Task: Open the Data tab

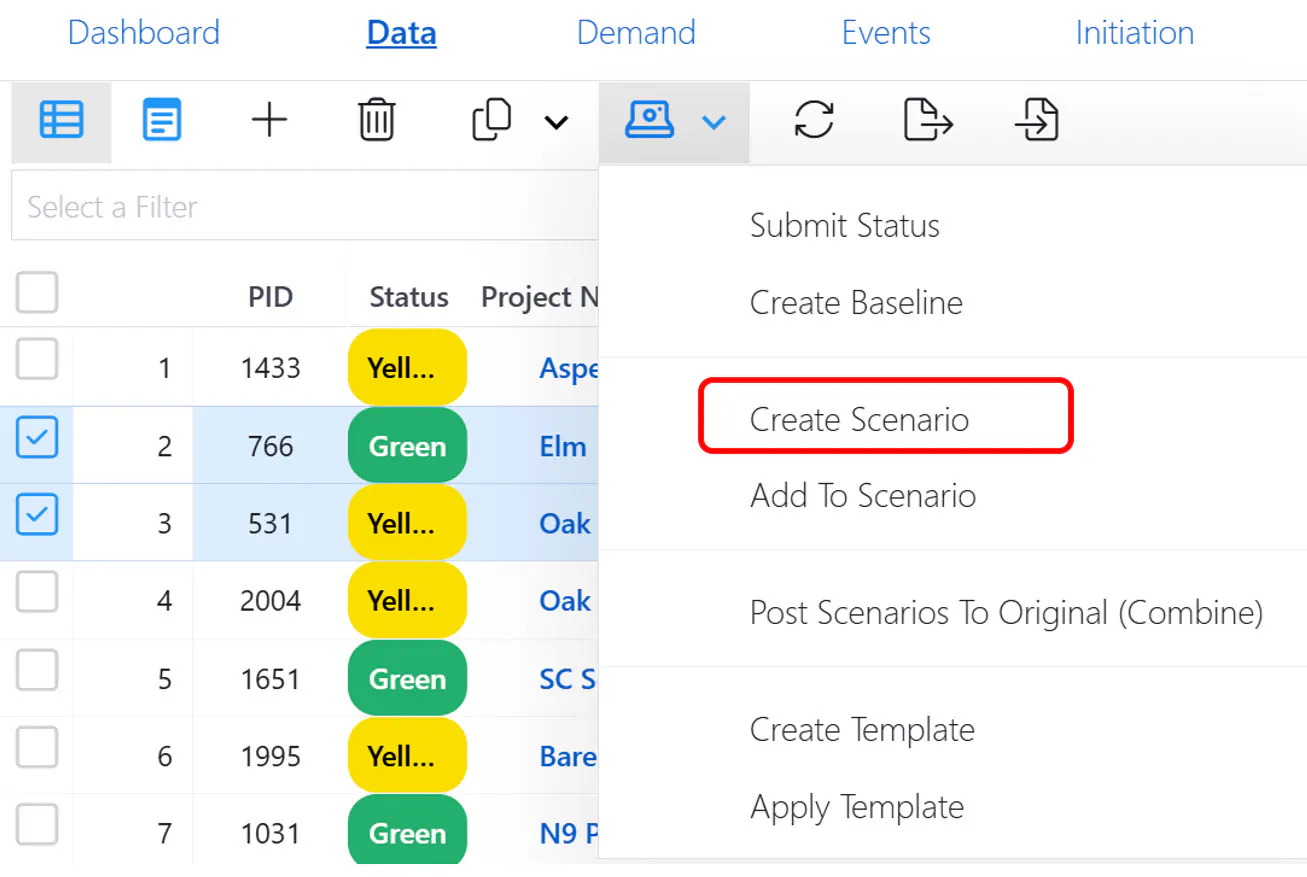Action: (x=401, y=33)
